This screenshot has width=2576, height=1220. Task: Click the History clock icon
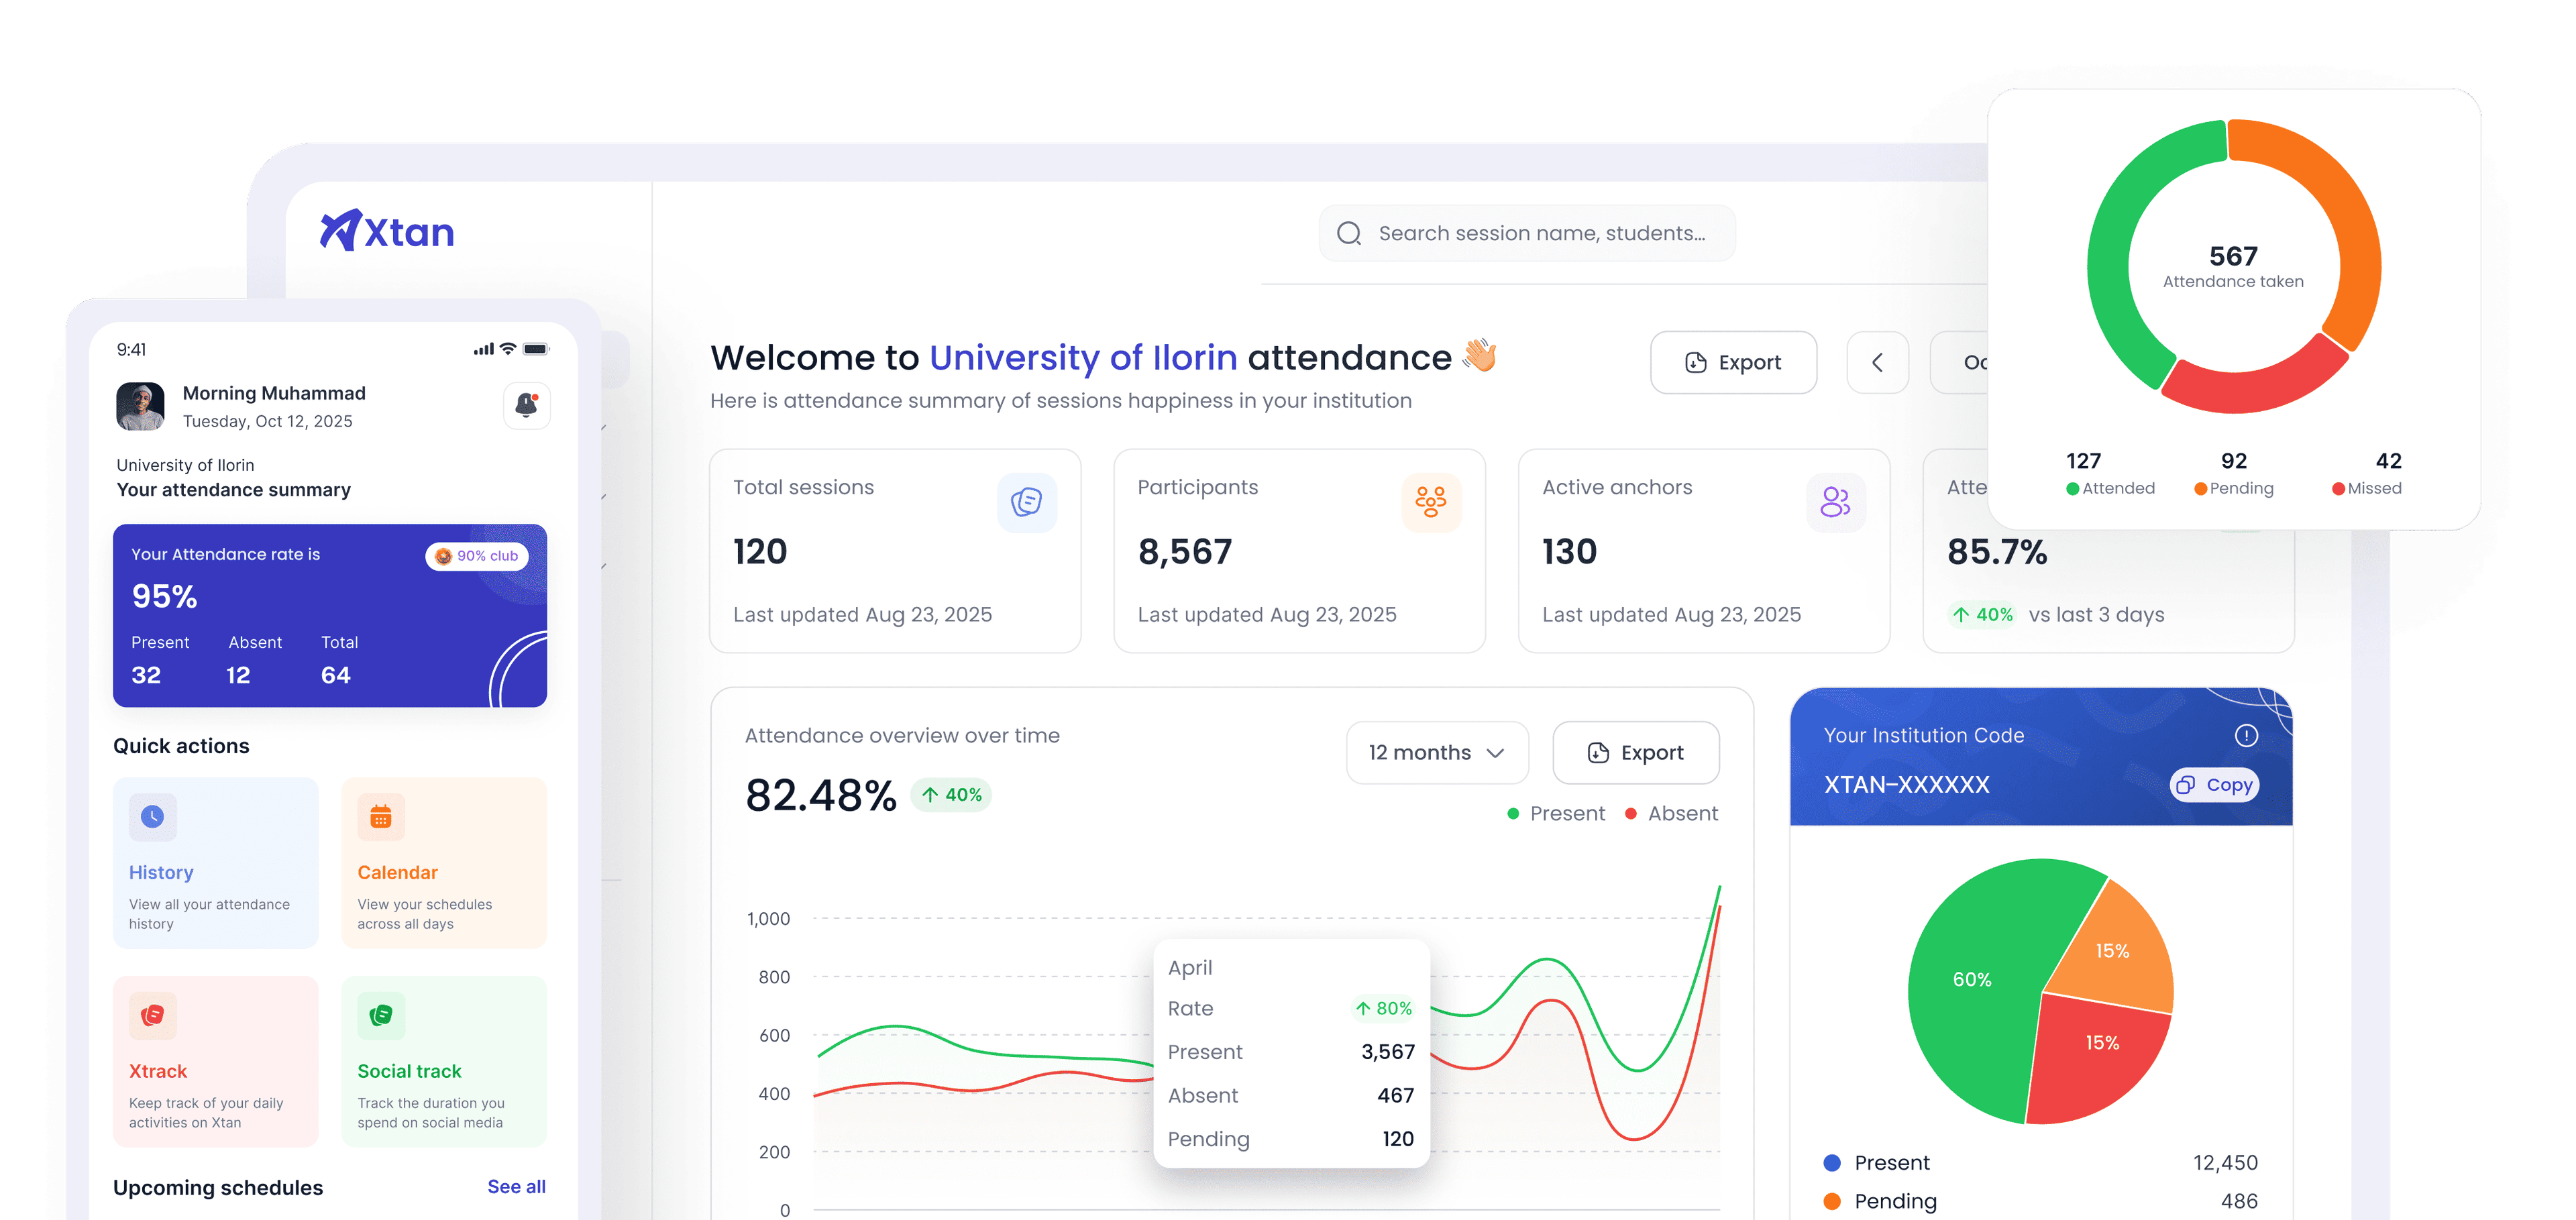pyautogui.click(x=152, y=817)
